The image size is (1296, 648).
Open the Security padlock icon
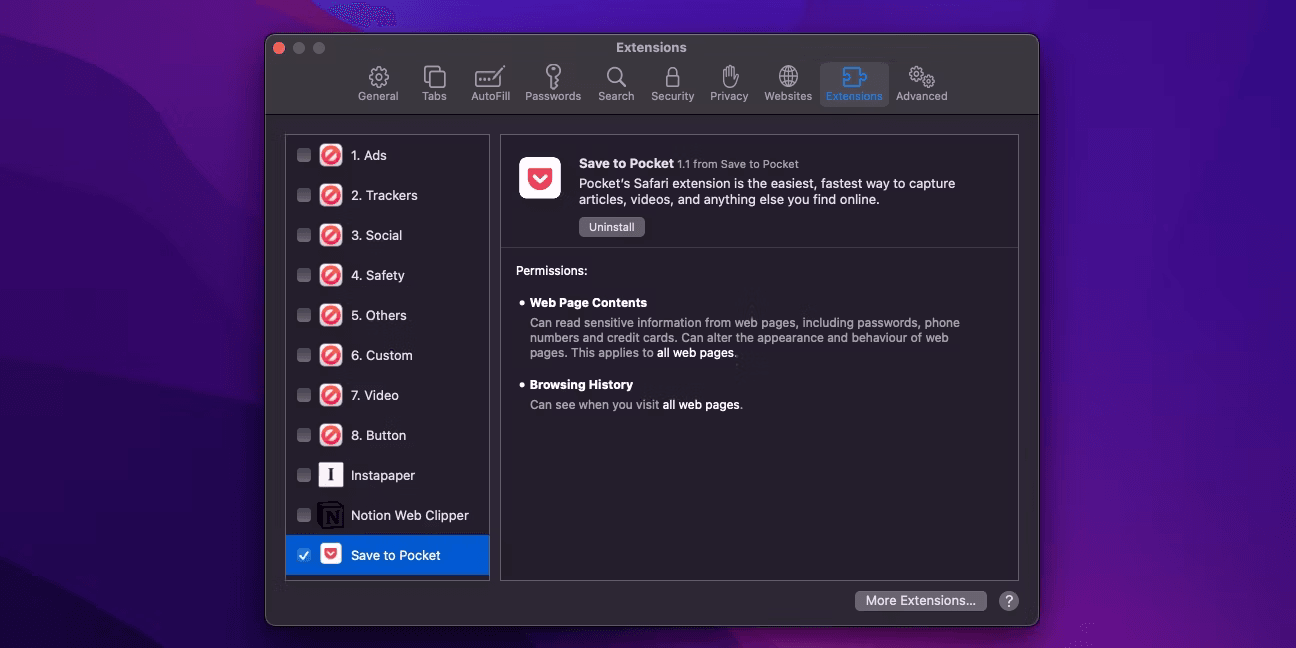[672, 77]
